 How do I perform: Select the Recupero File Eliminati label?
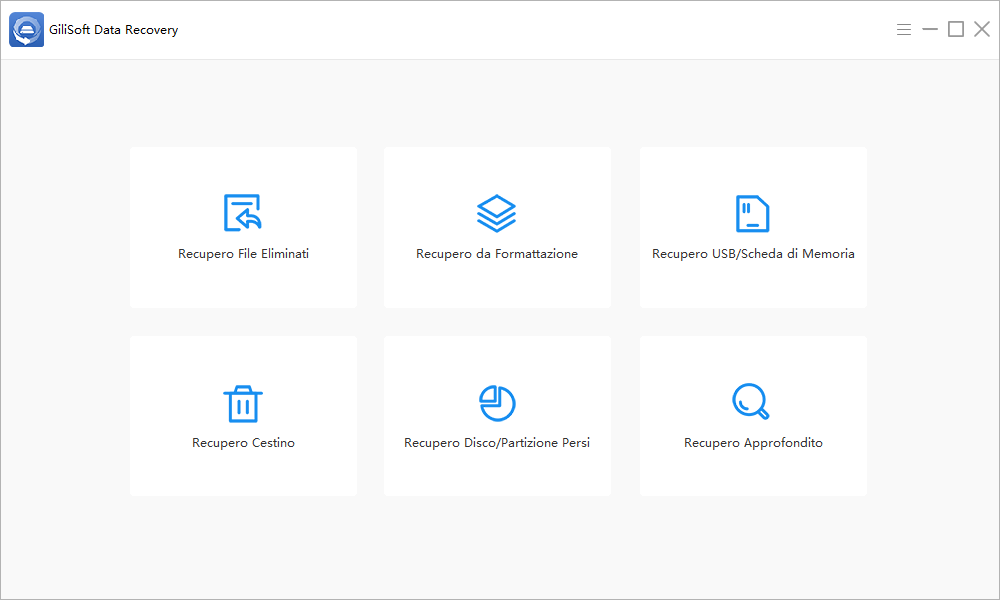click(x=243, y=254)
